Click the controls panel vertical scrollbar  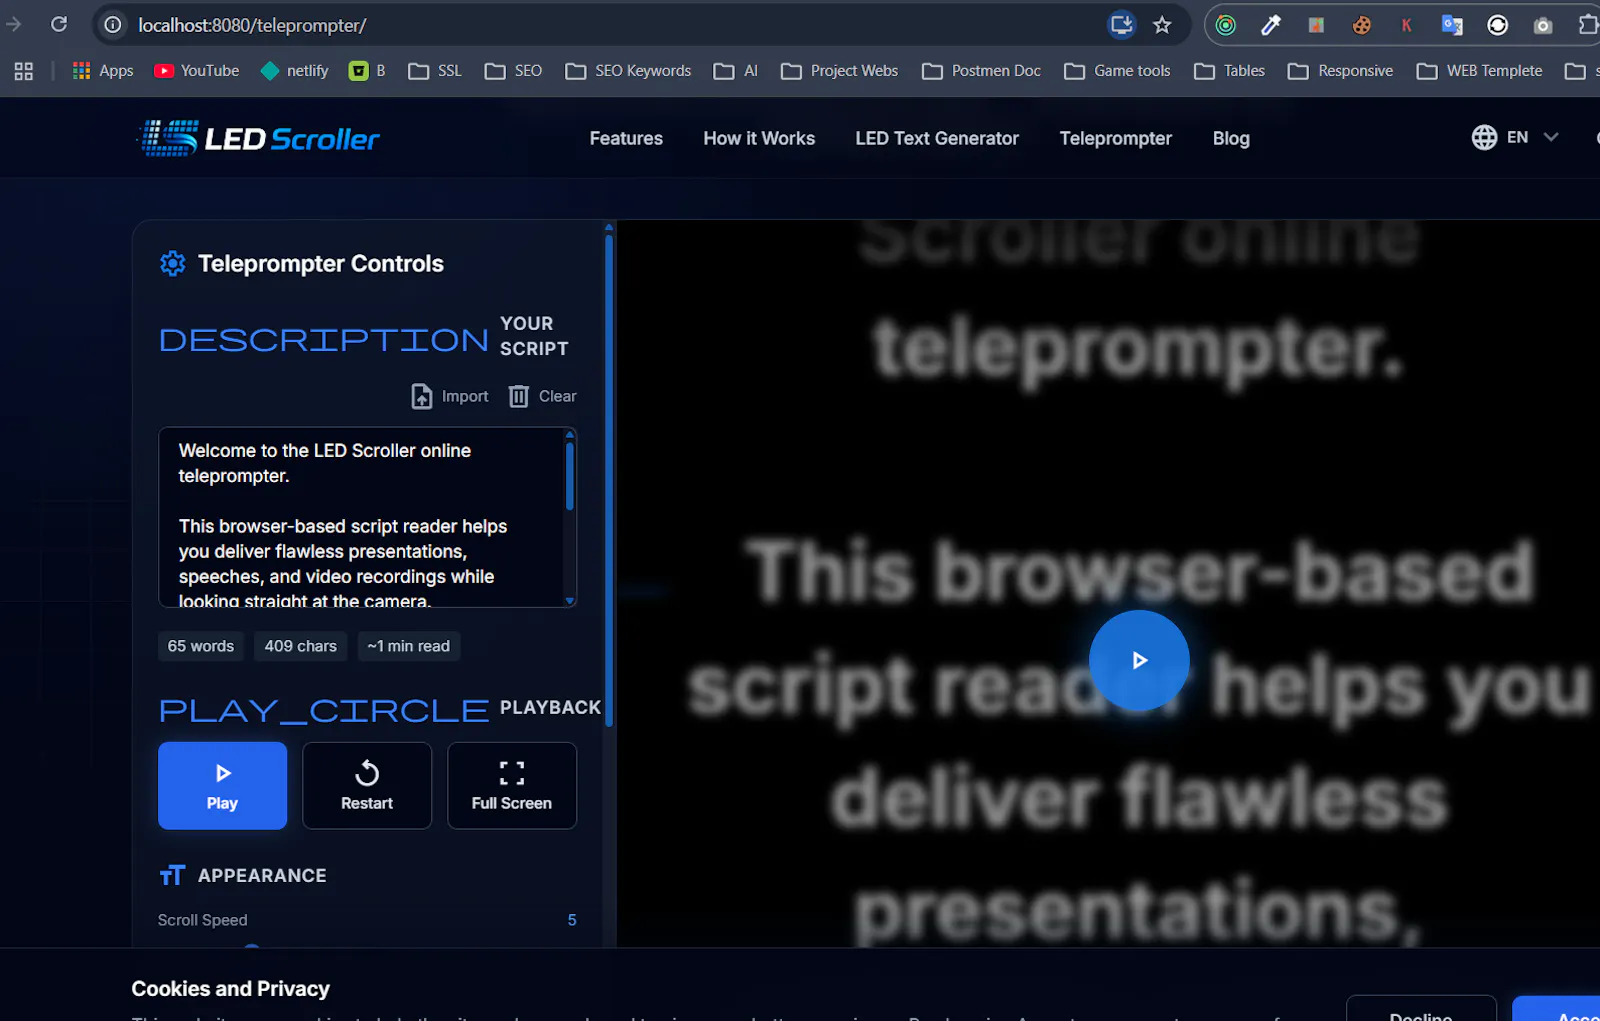coord(608,480)
